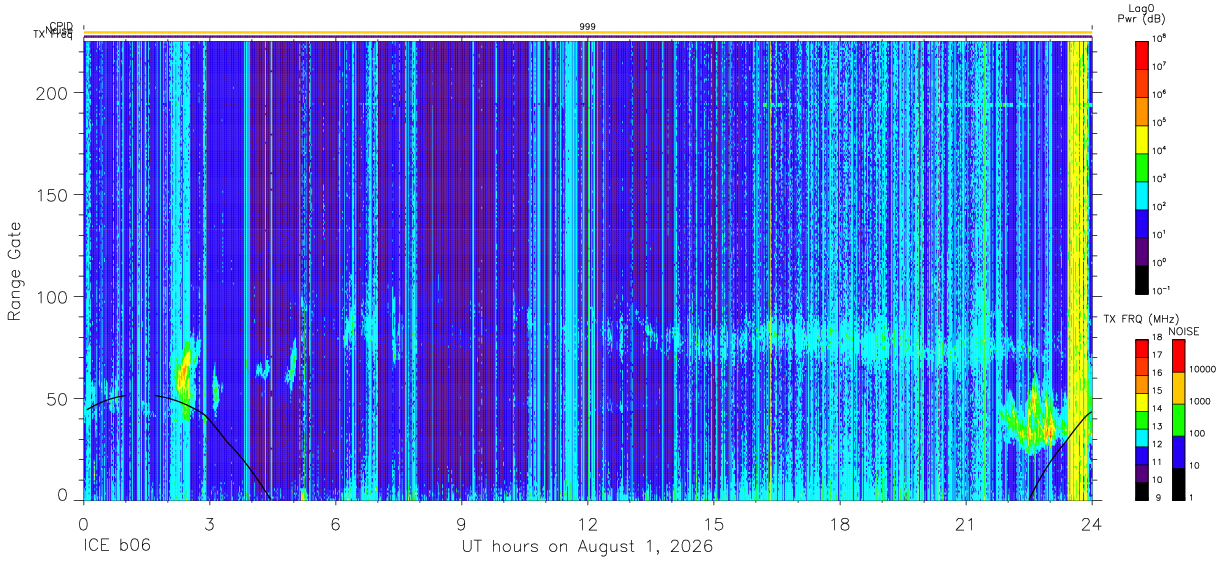
Task: Pick the red segment of NOISE colorbar
Action: [x=1178, y=356]
